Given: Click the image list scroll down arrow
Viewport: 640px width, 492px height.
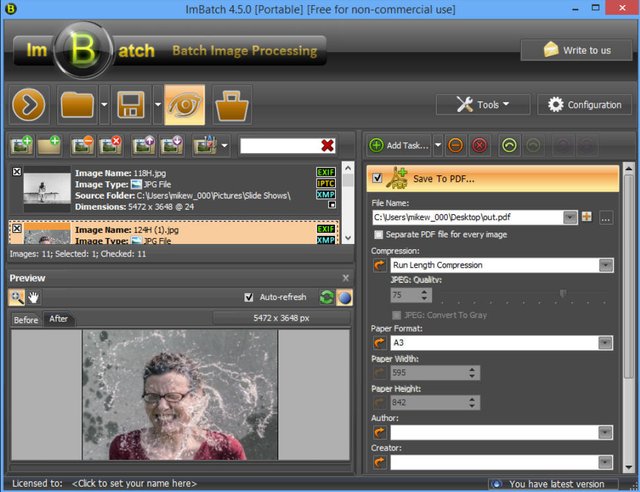Looking at the screenshot, I should coord(348,238).
